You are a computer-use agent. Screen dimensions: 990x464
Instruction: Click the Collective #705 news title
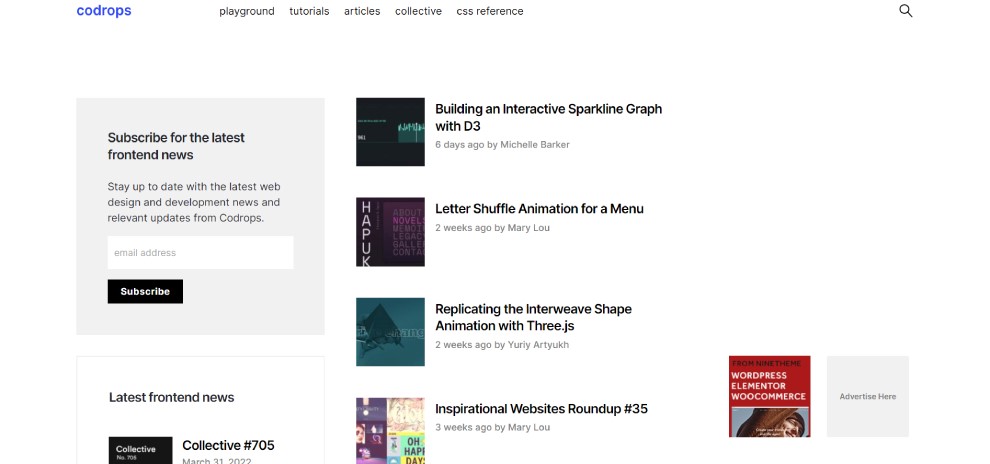click(x=228, y=445)
